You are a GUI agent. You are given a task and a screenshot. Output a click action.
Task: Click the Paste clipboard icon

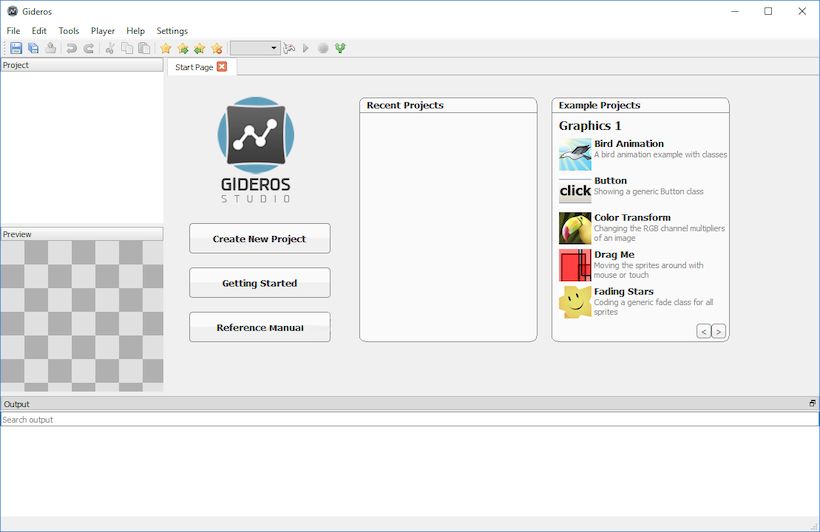pyautogui.click(x=144, y=49)
